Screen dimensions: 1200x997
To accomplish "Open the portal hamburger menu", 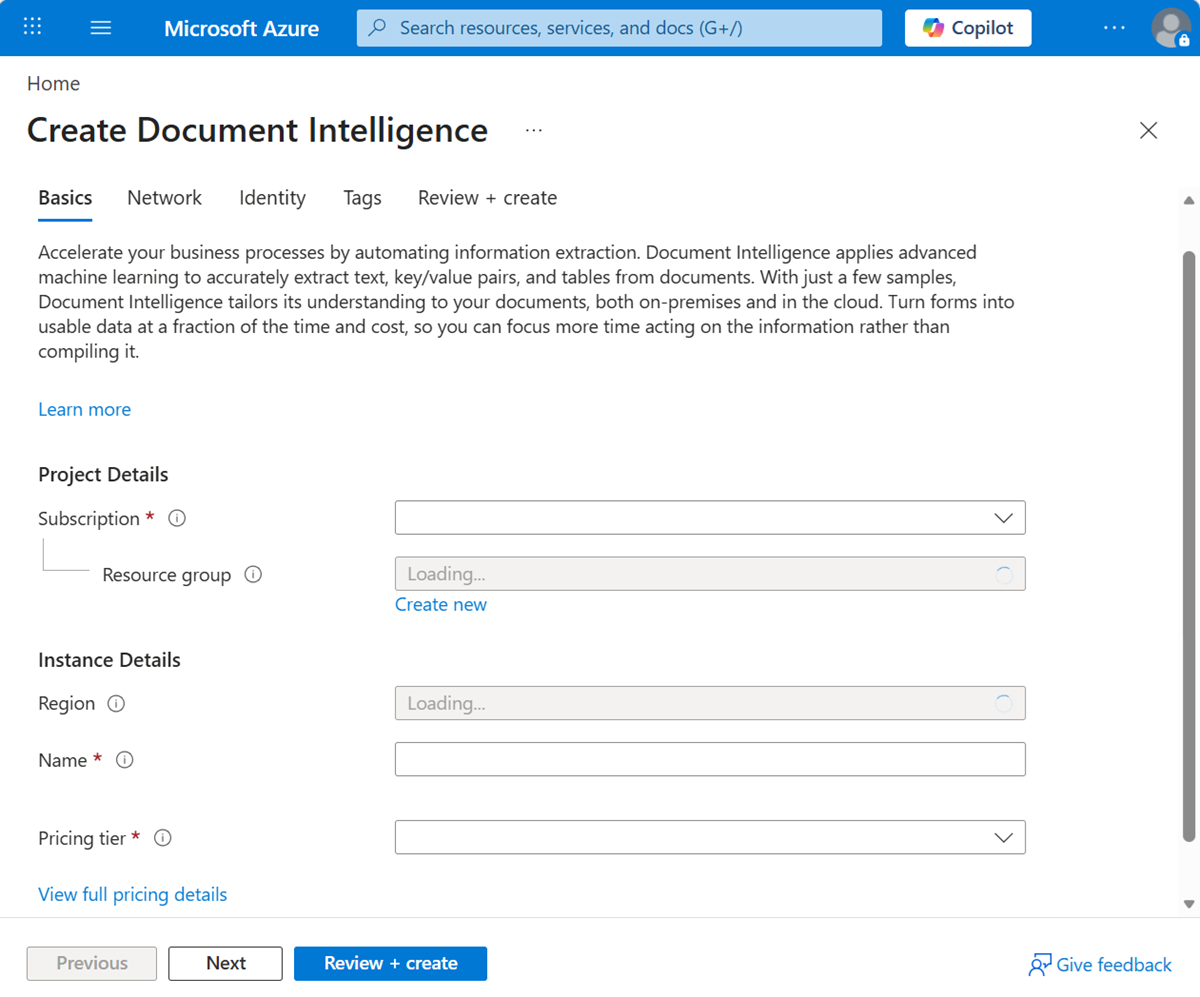I will (101, 27).
